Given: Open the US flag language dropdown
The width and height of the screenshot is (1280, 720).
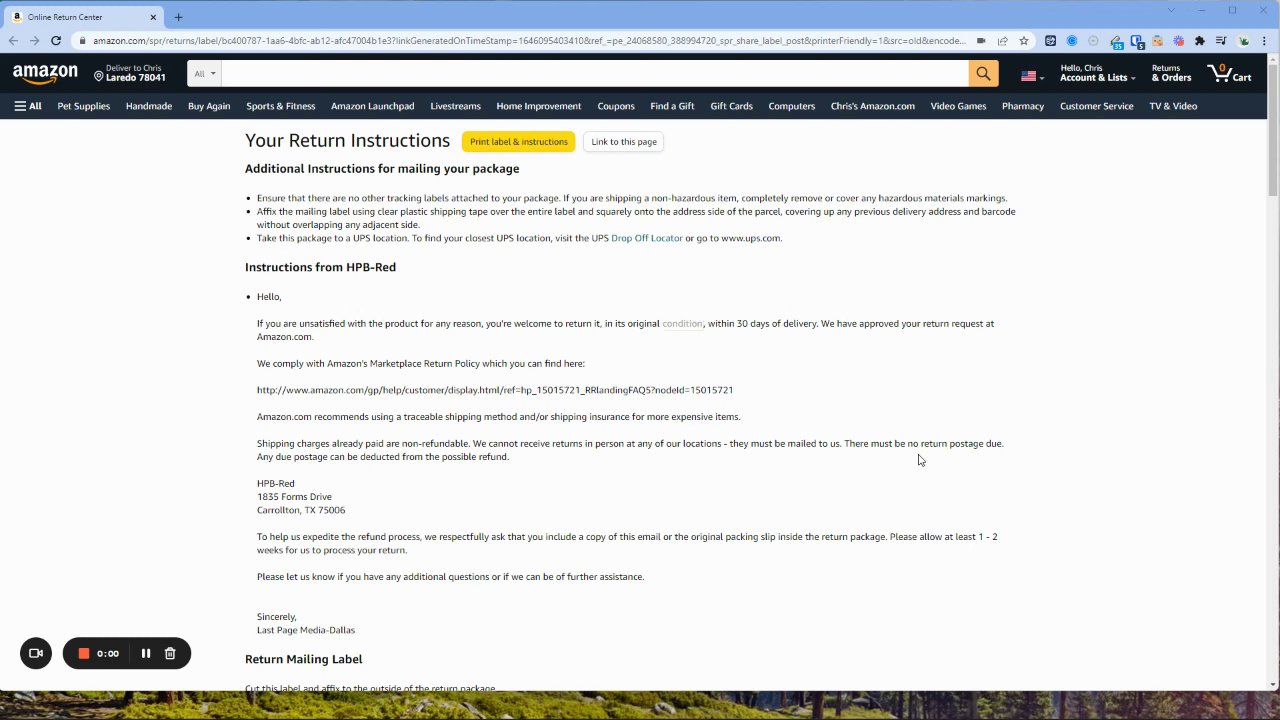Looking at the screenshot, I should tap(1032, 76).
